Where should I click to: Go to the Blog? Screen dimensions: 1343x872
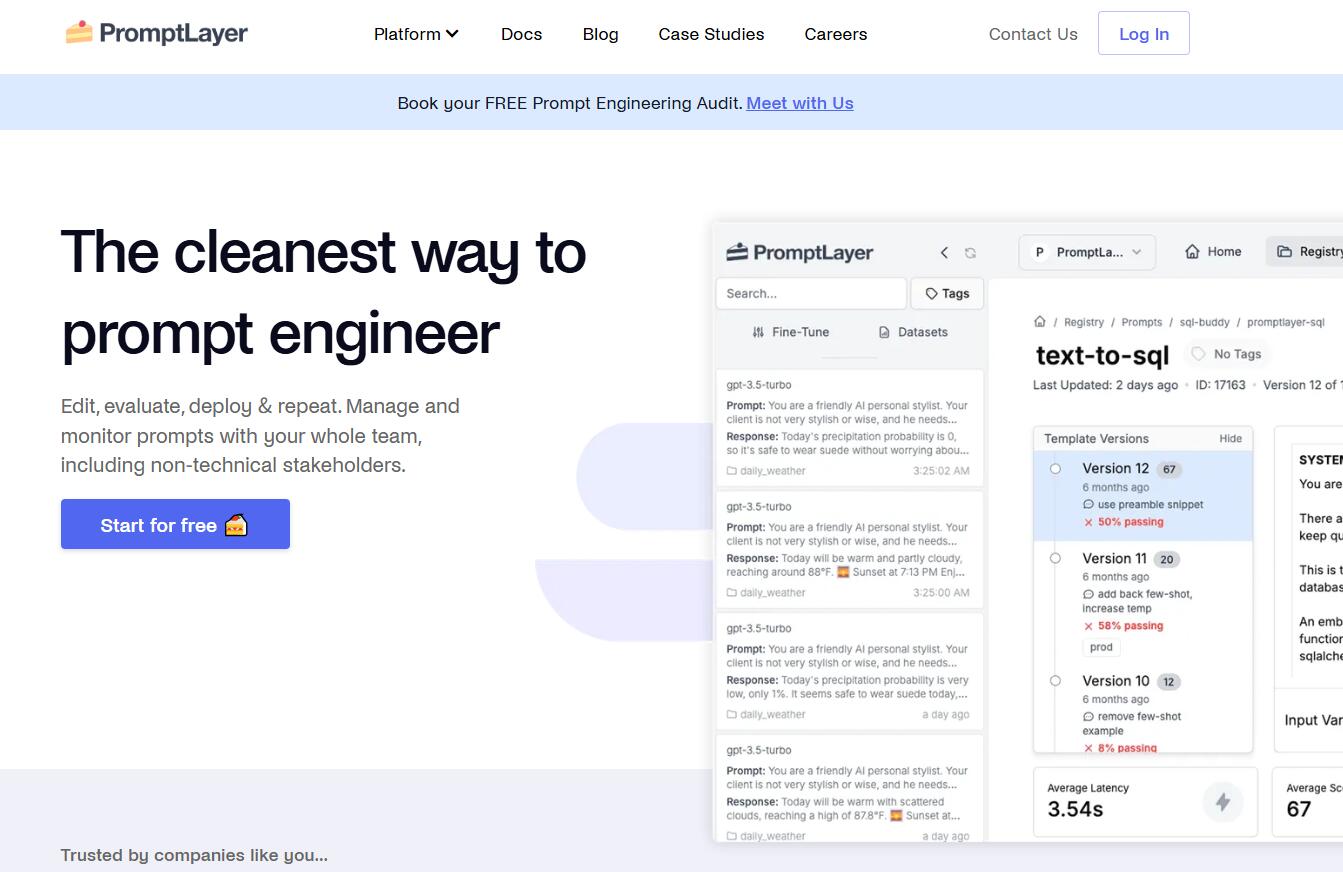(600, 34)
